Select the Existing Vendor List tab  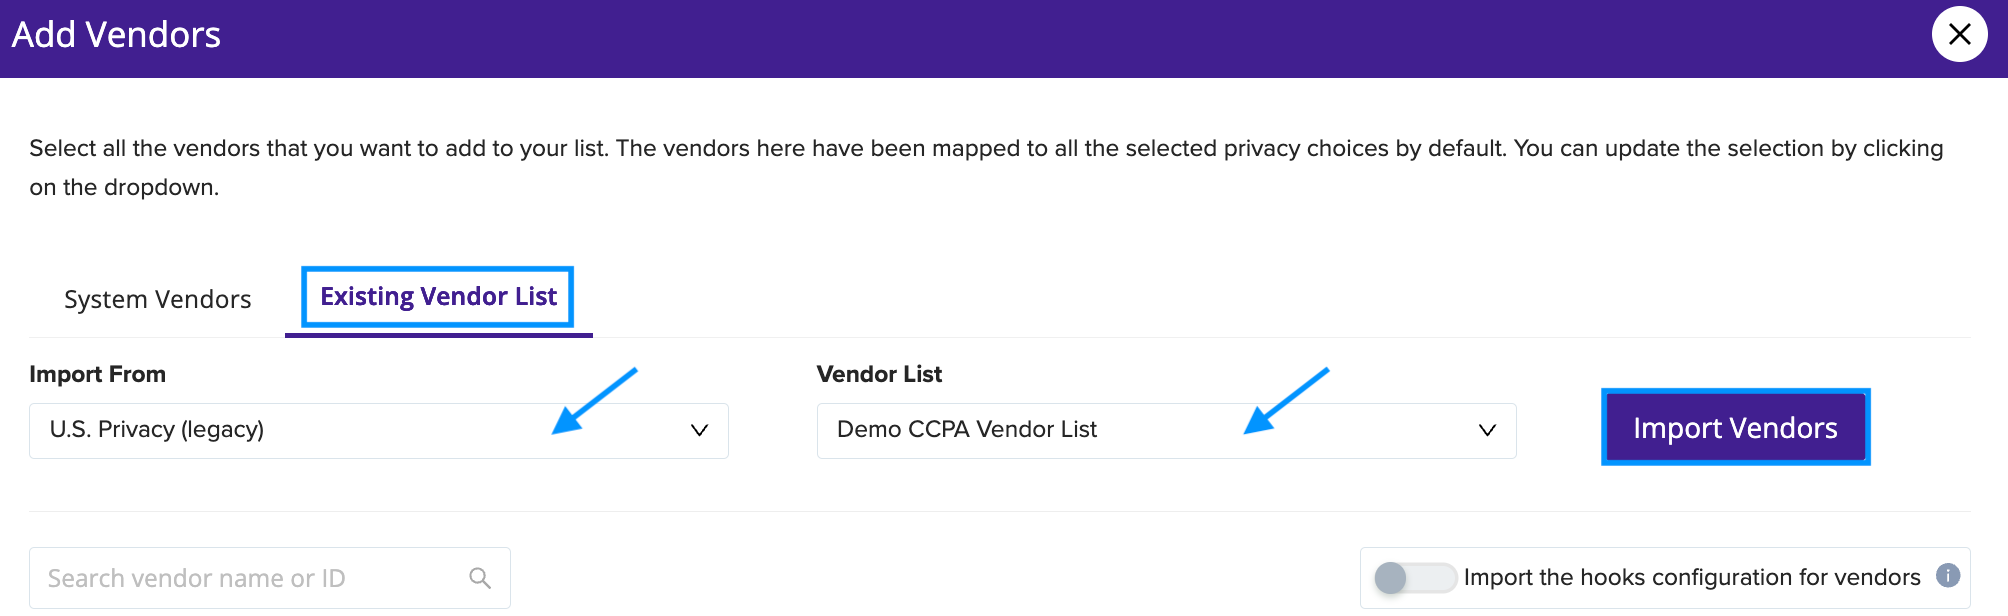click(x=438, y=296)
